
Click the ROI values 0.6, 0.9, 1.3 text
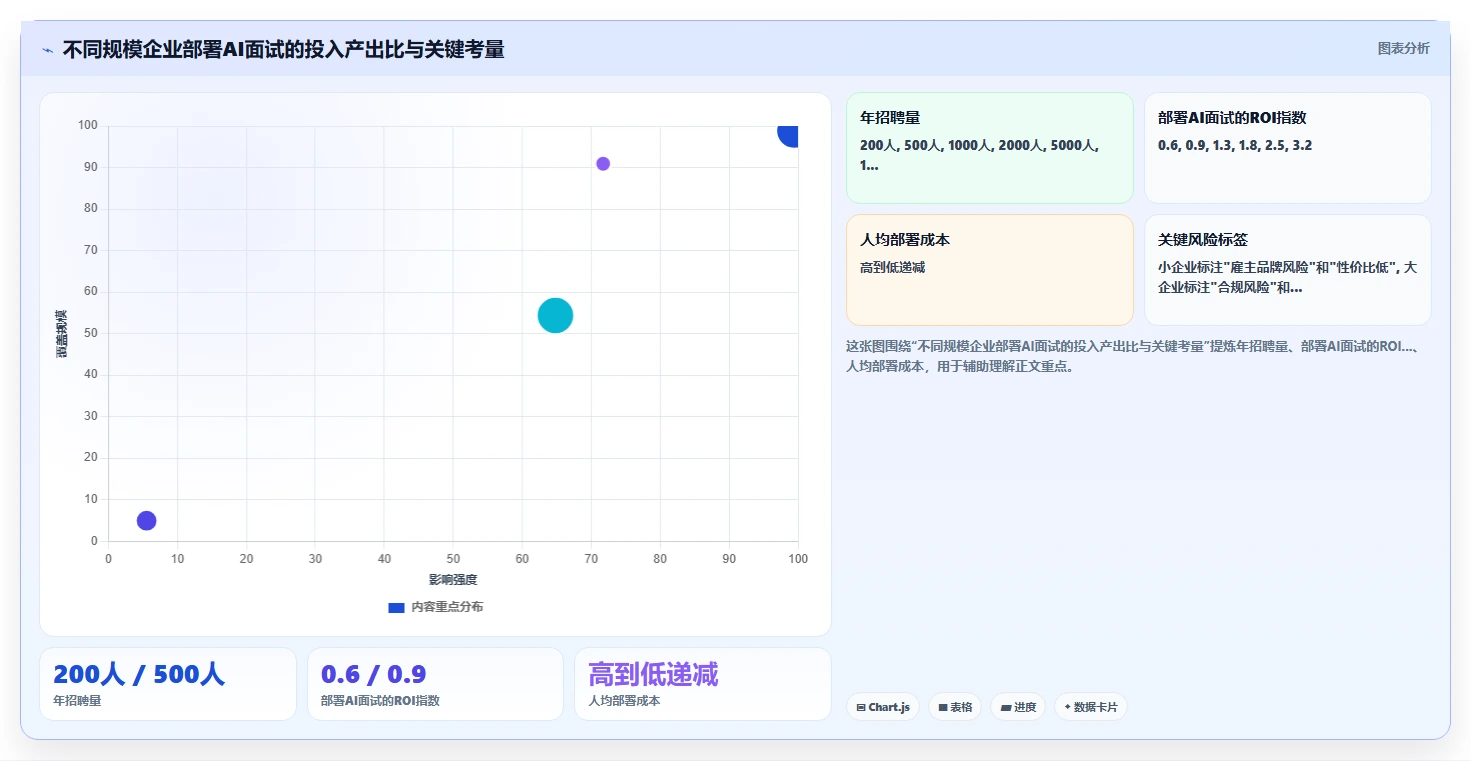pyautogui.click(x=1235, y=146)
